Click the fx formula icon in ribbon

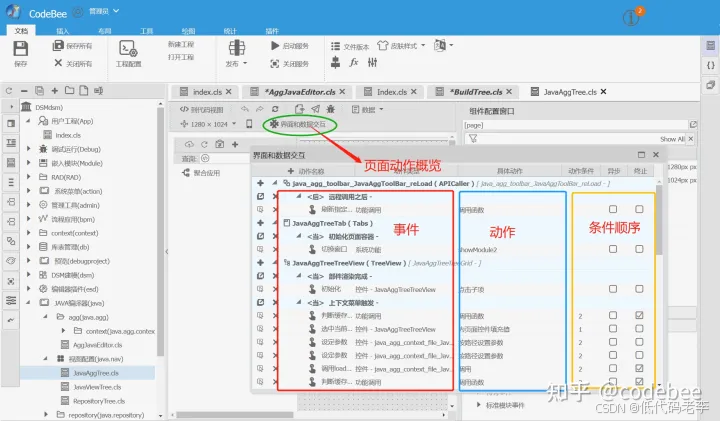pyautogui.click(x=354, y=62)
